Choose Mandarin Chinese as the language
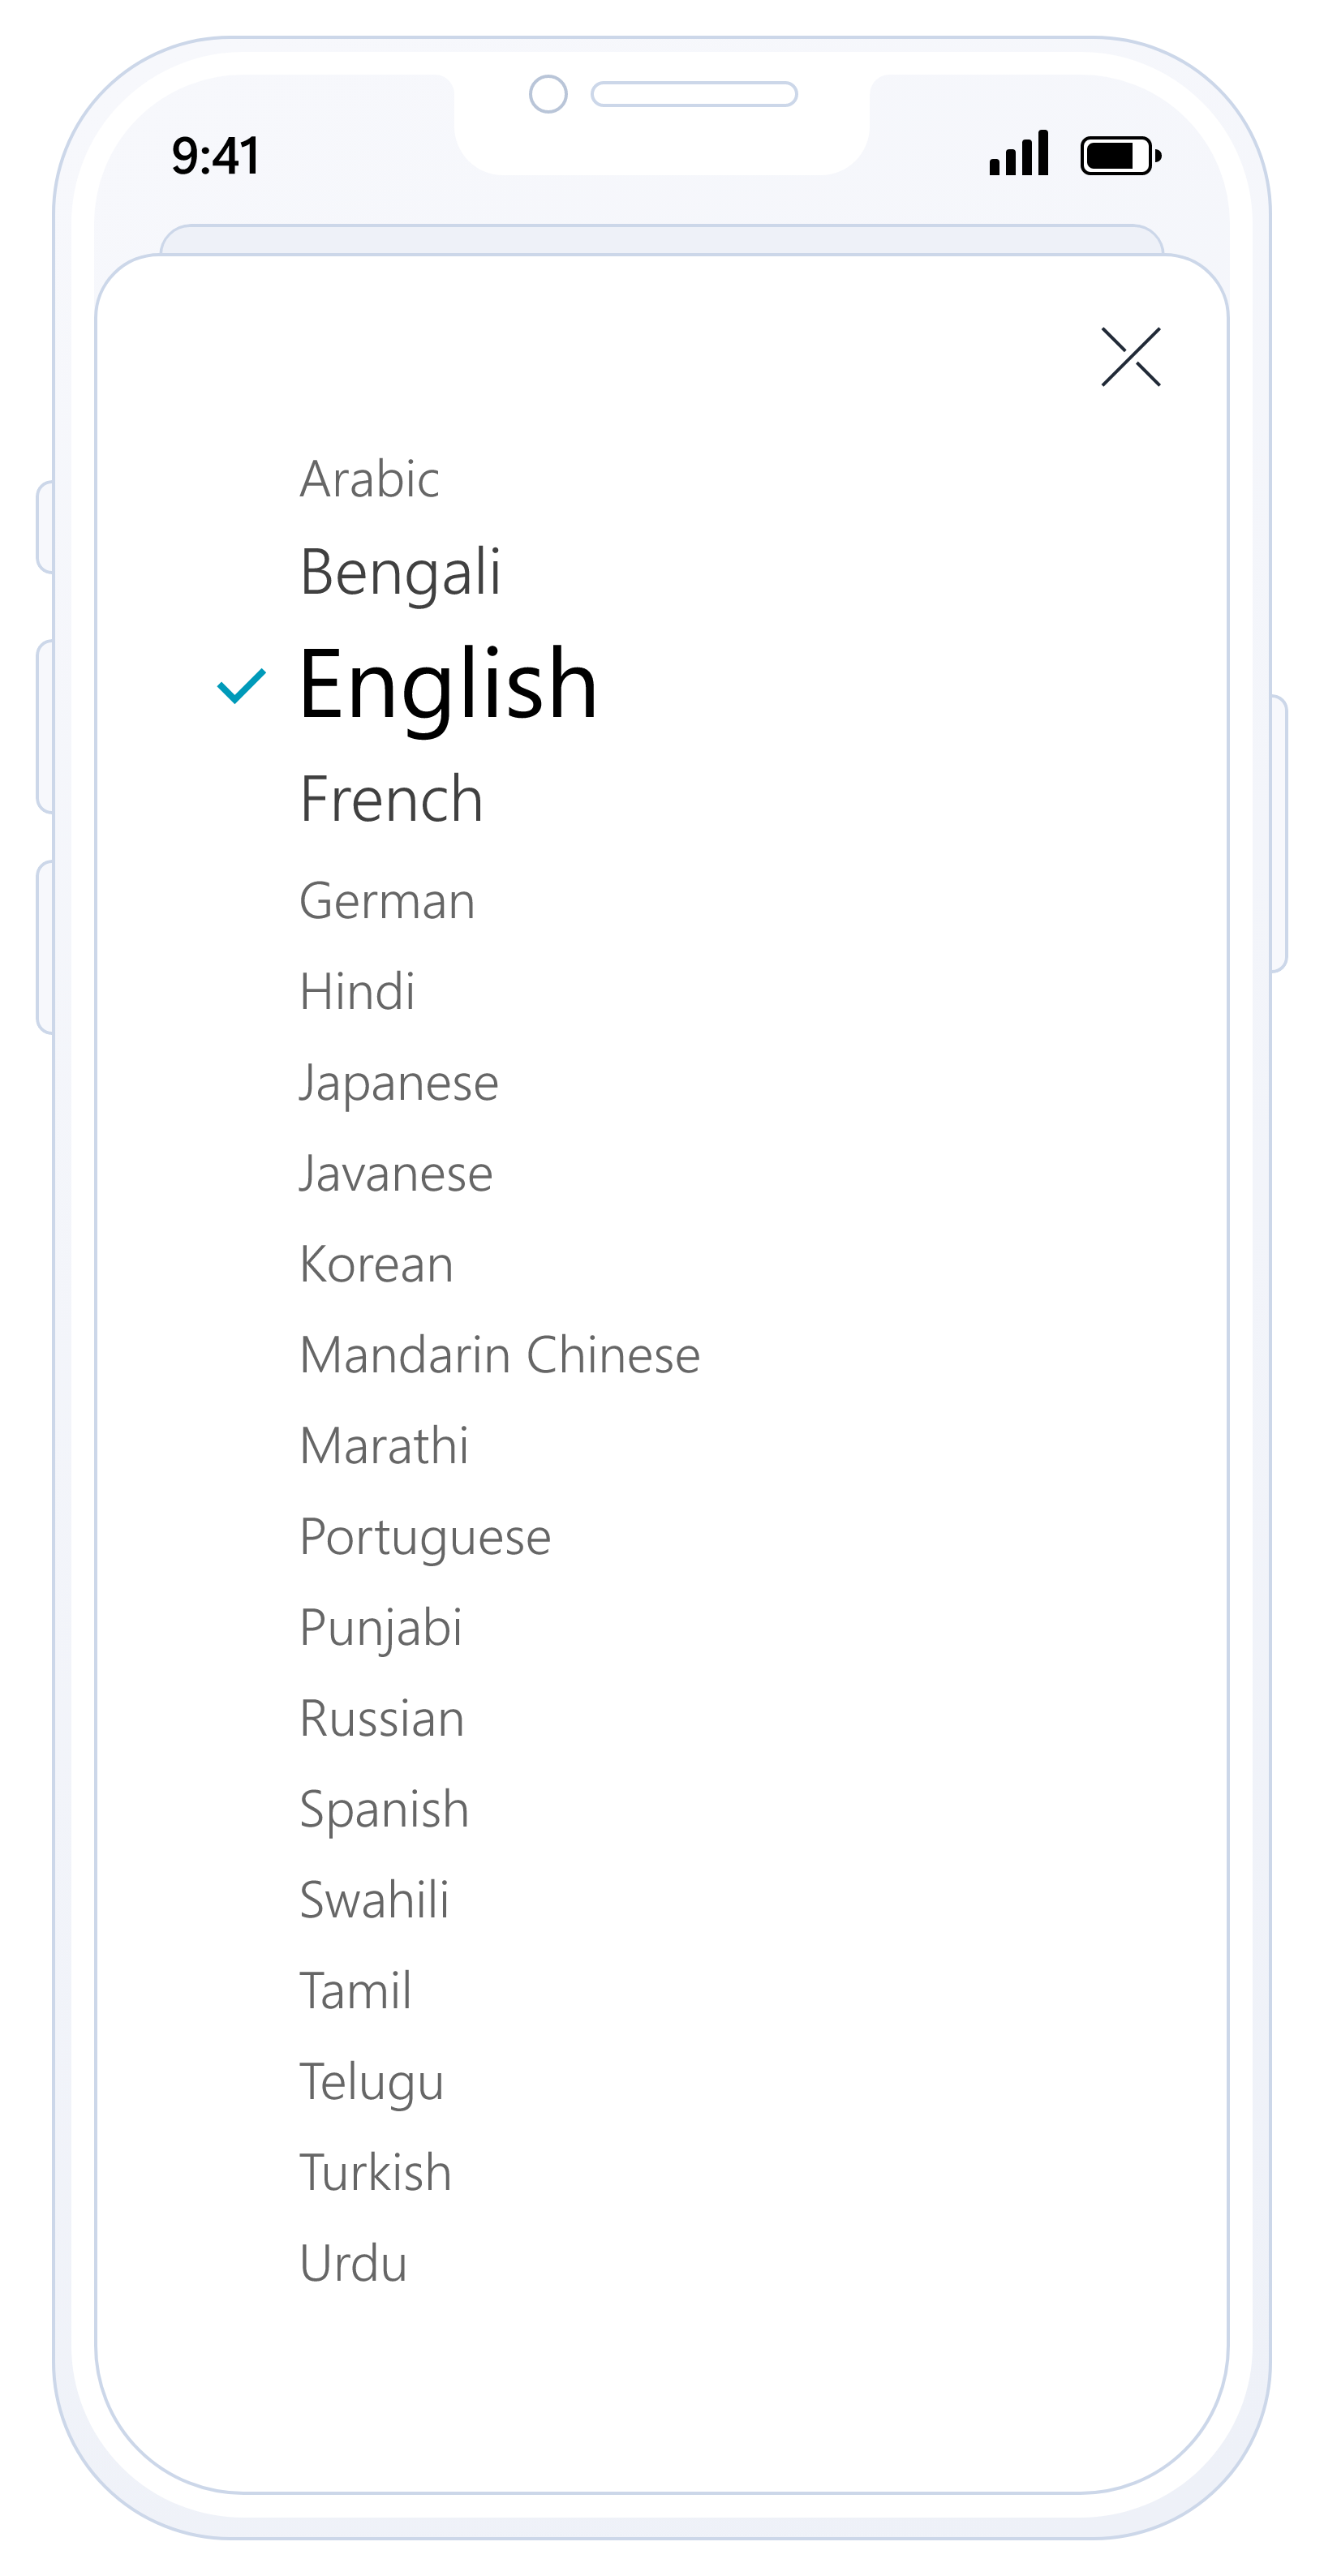 [x=500, y=1356]
